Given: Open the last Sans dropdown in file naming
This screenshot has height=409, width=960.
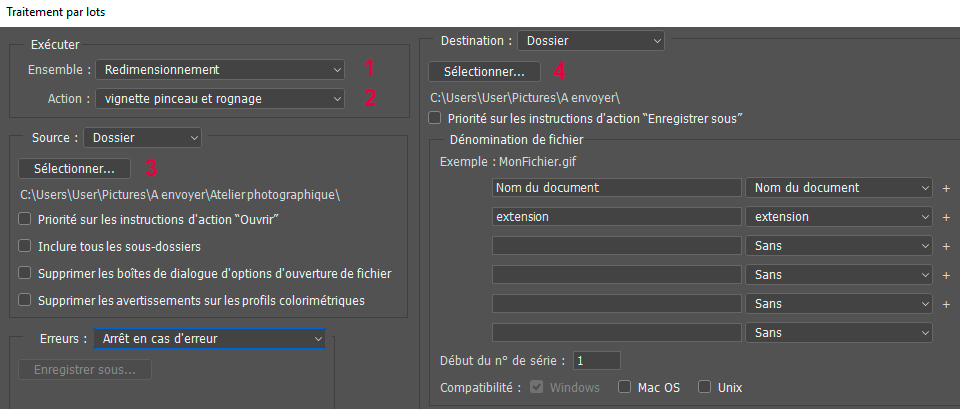Looking at the screenshot, I should click(x=838, y=332).
